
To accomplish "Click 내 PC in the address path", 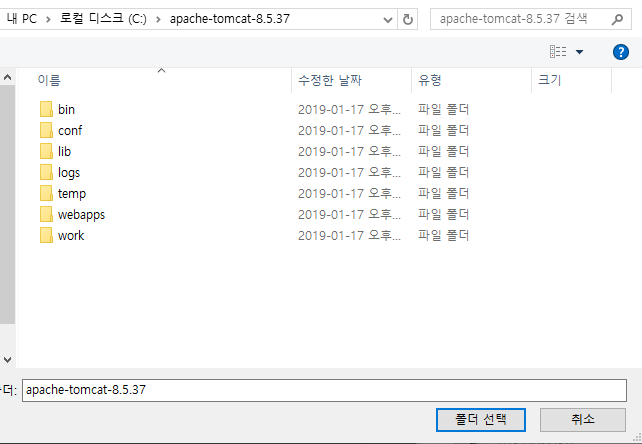I will (x=22, y=19).
